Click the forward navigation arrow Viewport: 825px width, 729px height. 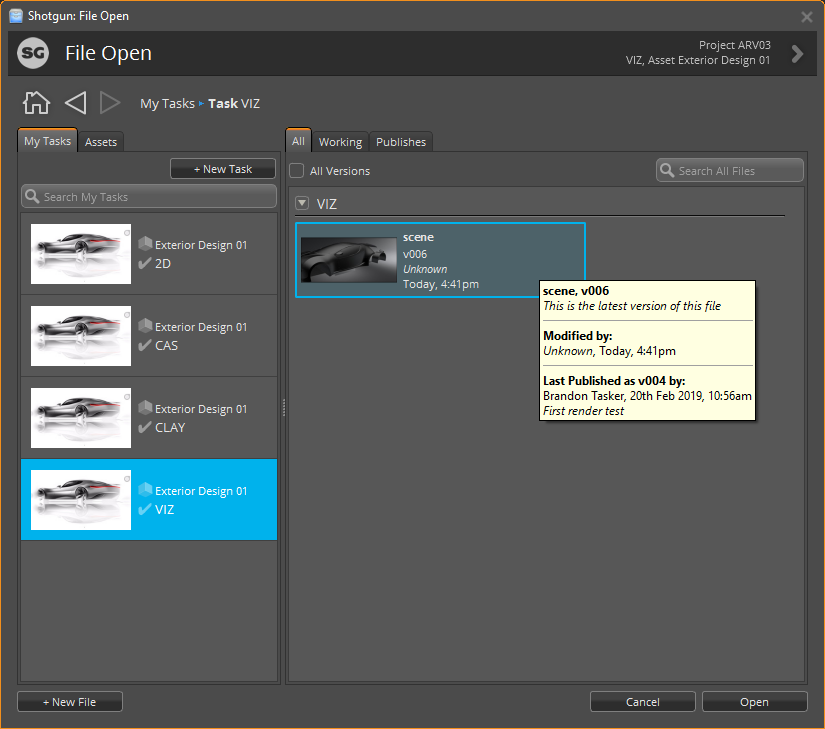[110, 102]
